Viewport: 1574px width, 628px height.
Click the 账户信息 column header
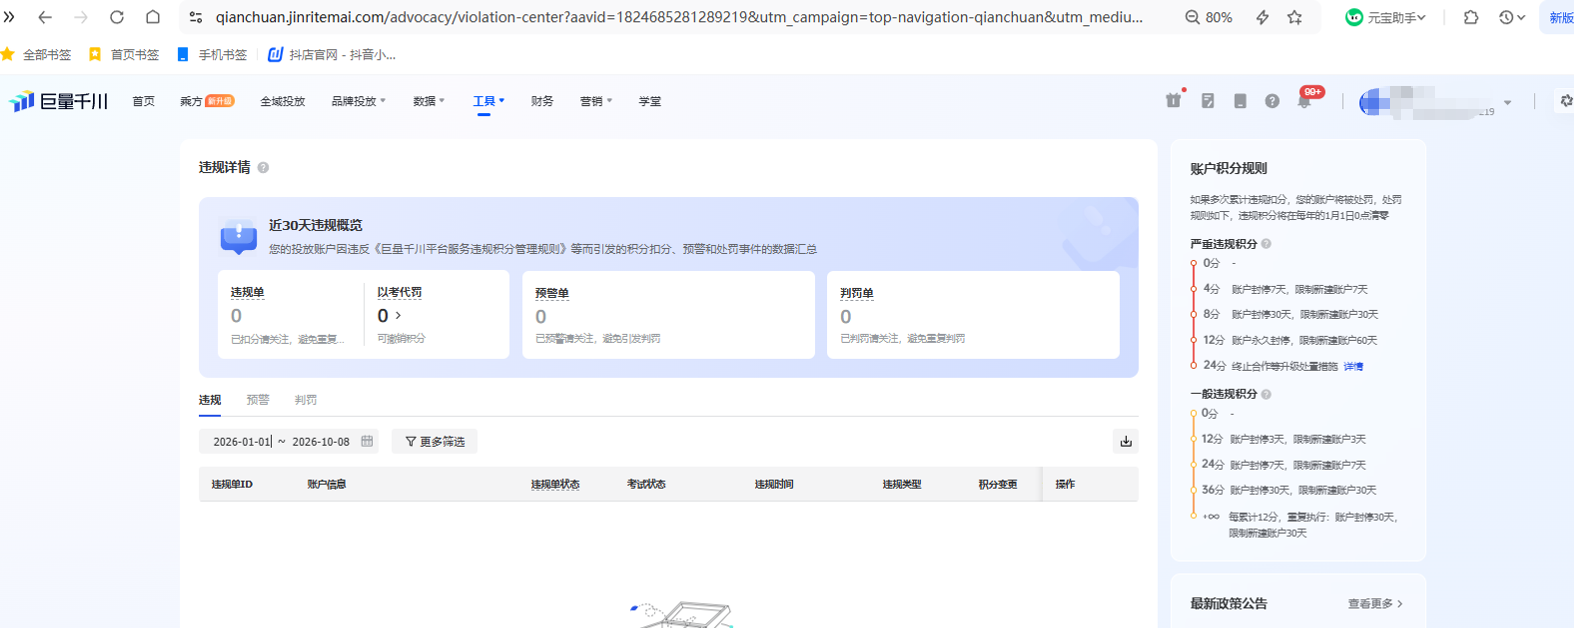click(x=327, y=484)
